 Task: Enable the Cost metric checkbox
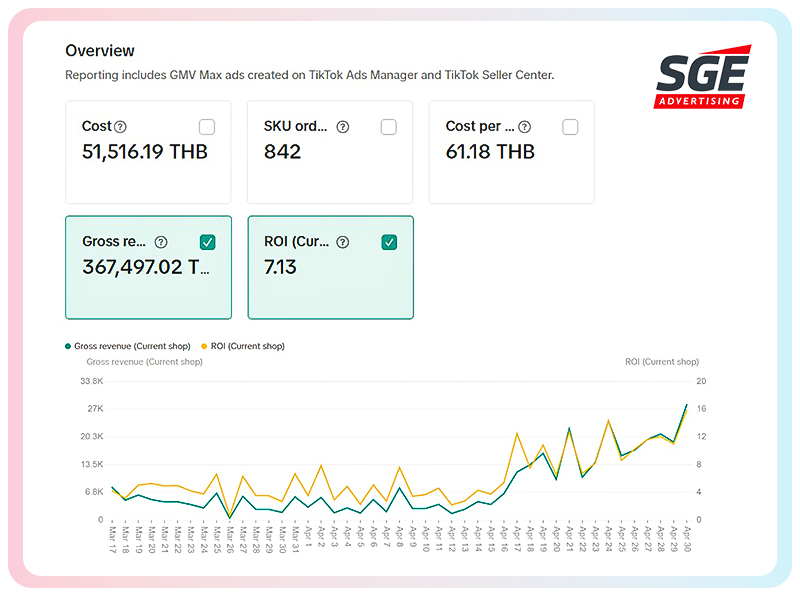[x=207, y=127]
